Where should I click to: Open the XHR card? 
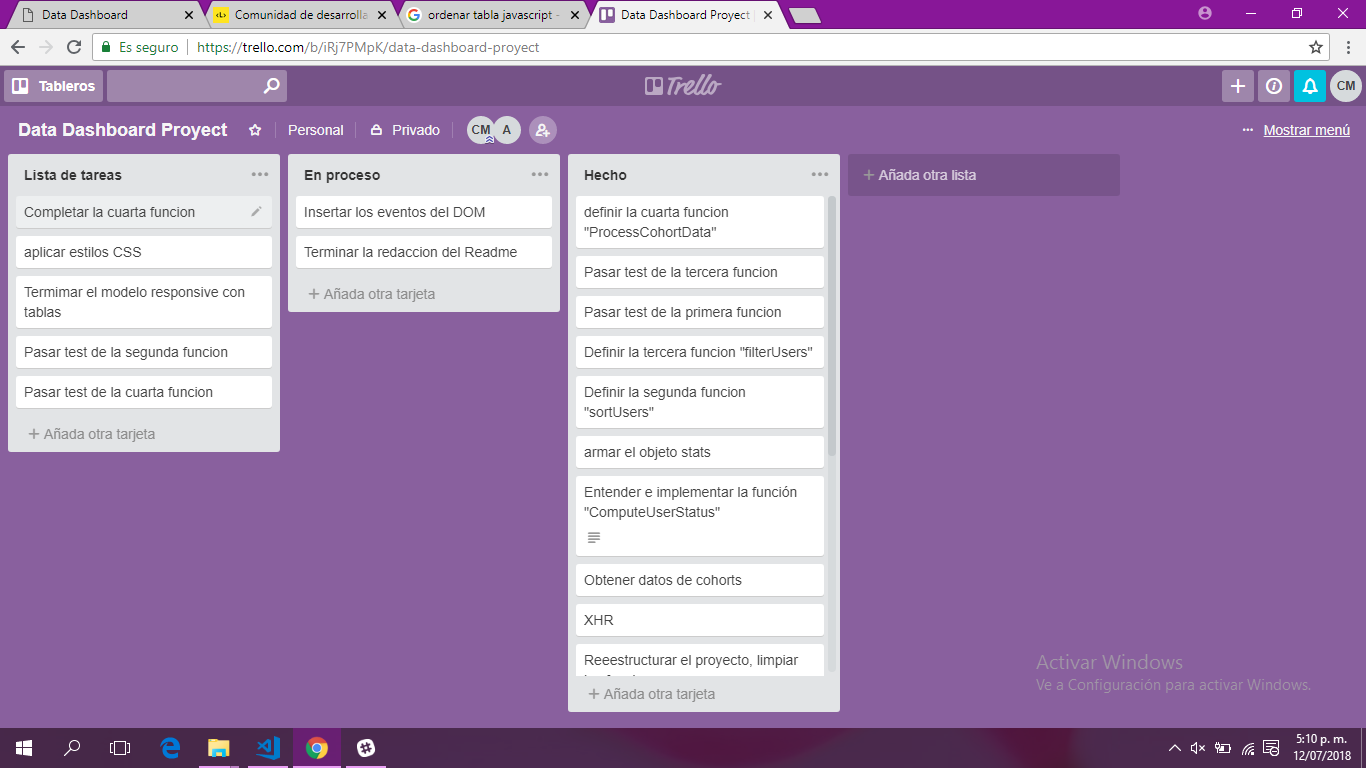(700, 620)
